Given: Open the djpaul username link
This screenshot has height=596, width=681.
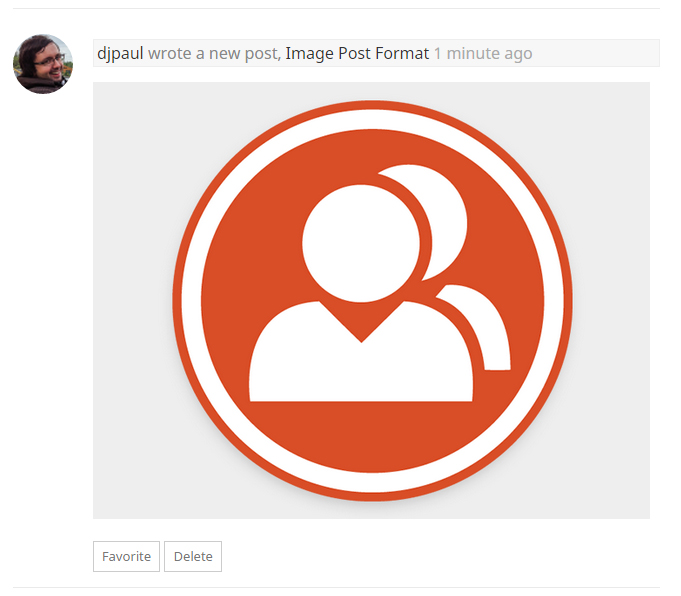Looking at the screenshot, I should 120,53.
